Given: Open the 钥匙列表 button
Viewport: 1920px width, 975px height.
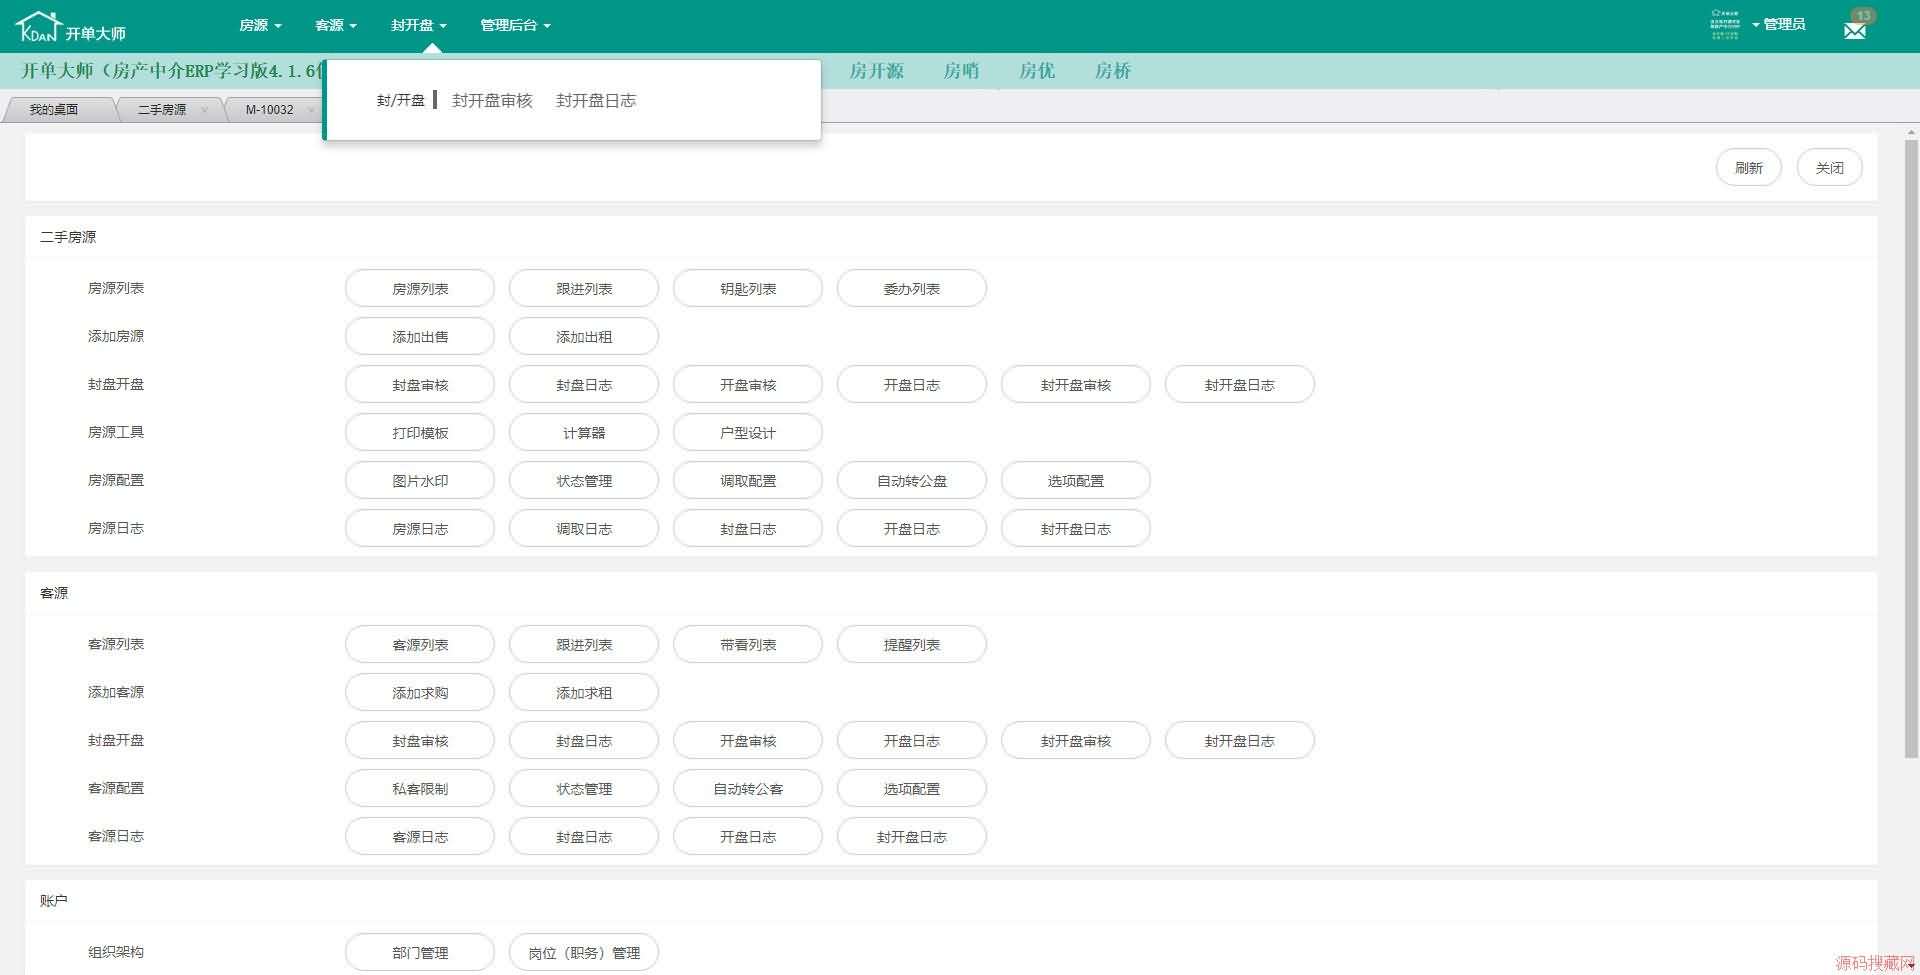Looking at the screenshot, I should pos(748,289).
